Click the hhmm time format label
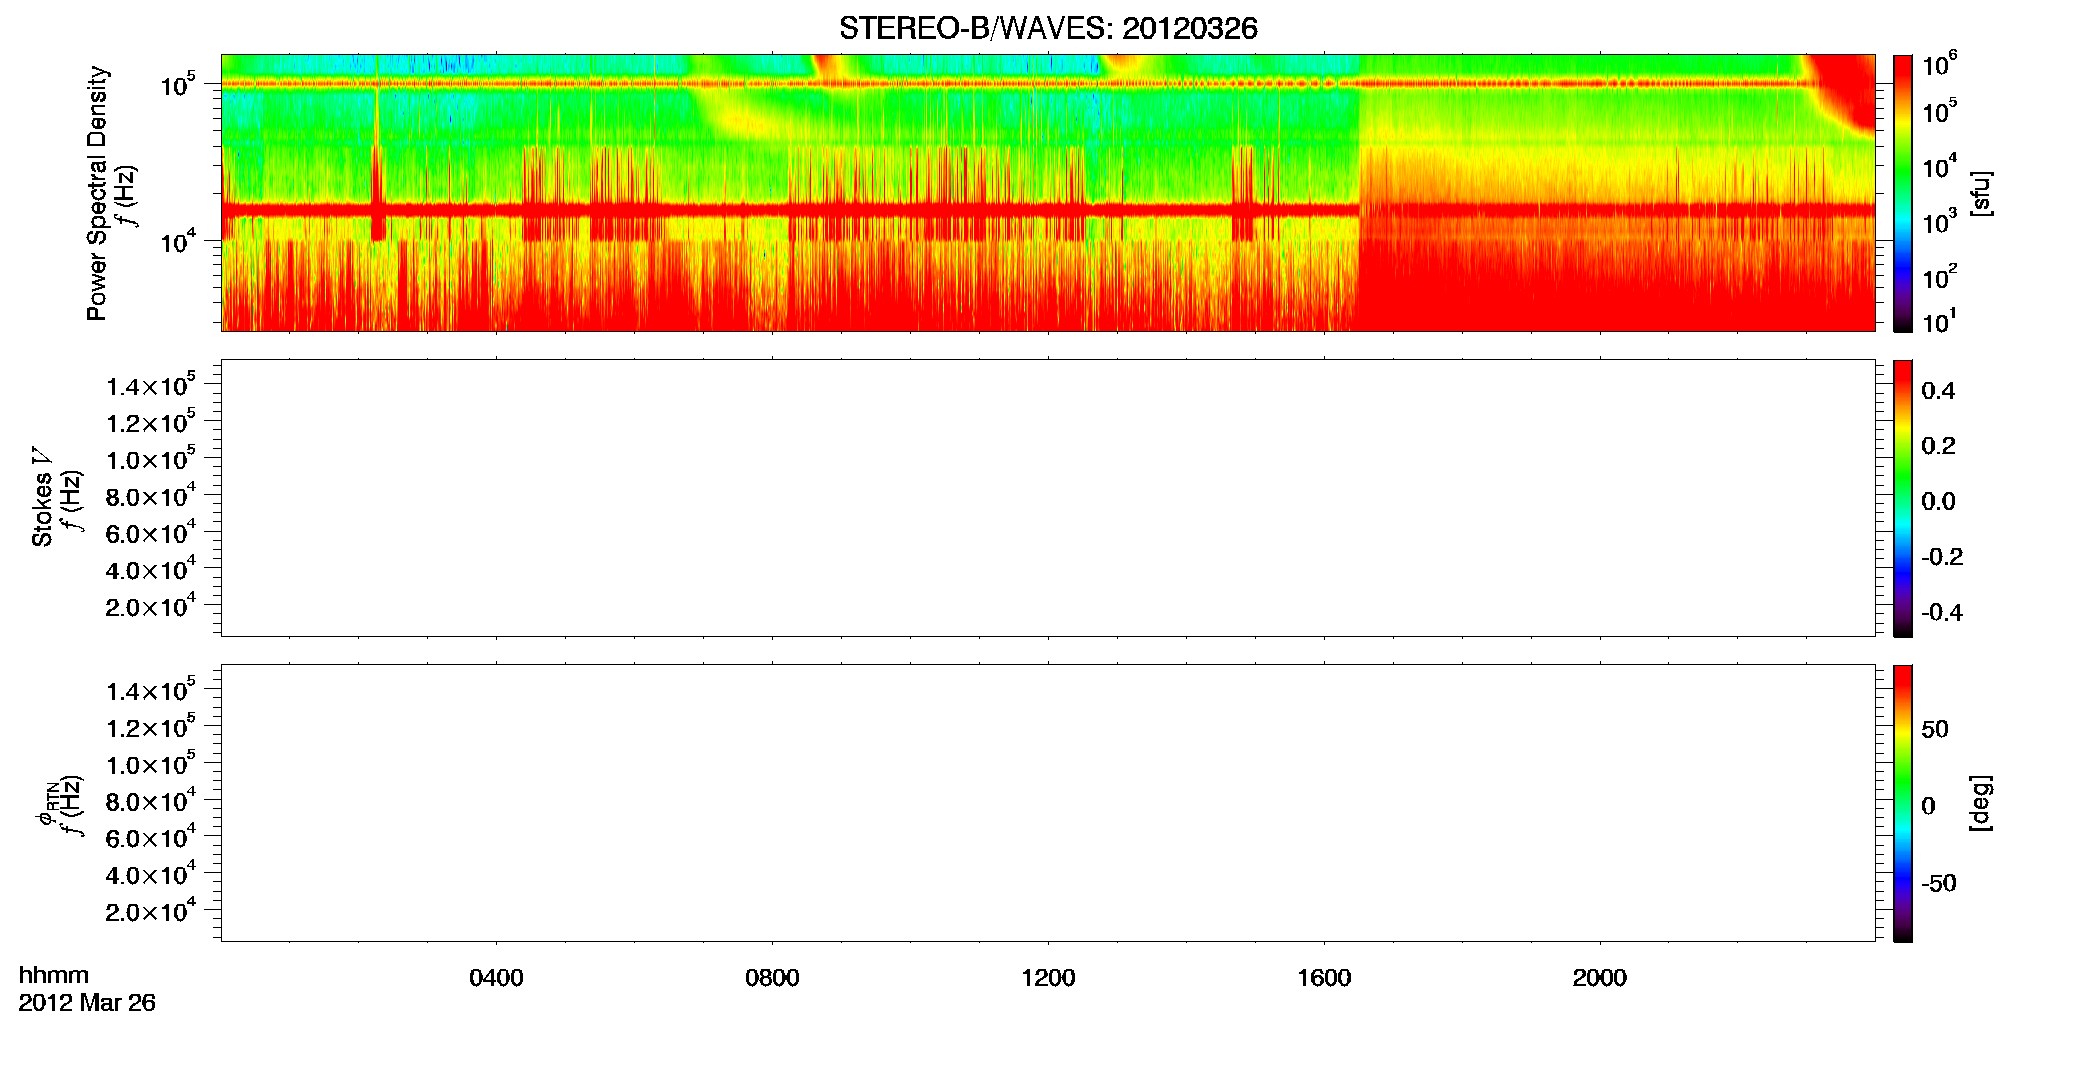This screenshot has width=2096, height=1080. (54, 975)
